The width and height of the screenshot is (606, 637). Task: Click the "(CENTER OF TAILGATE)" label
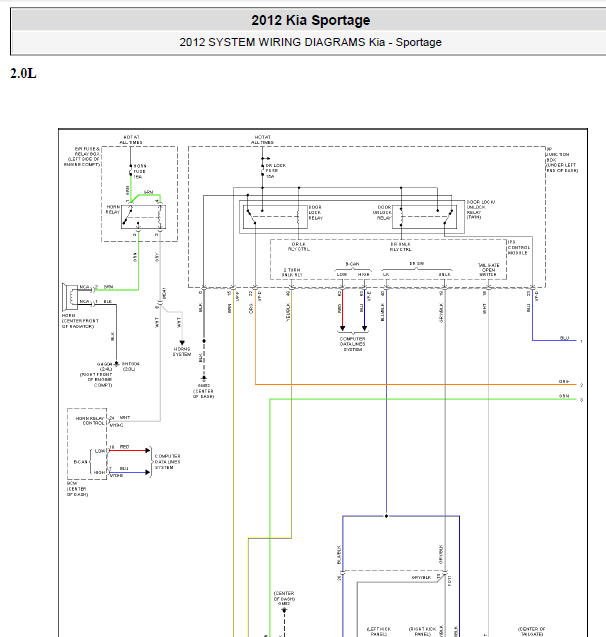point(531,631)
